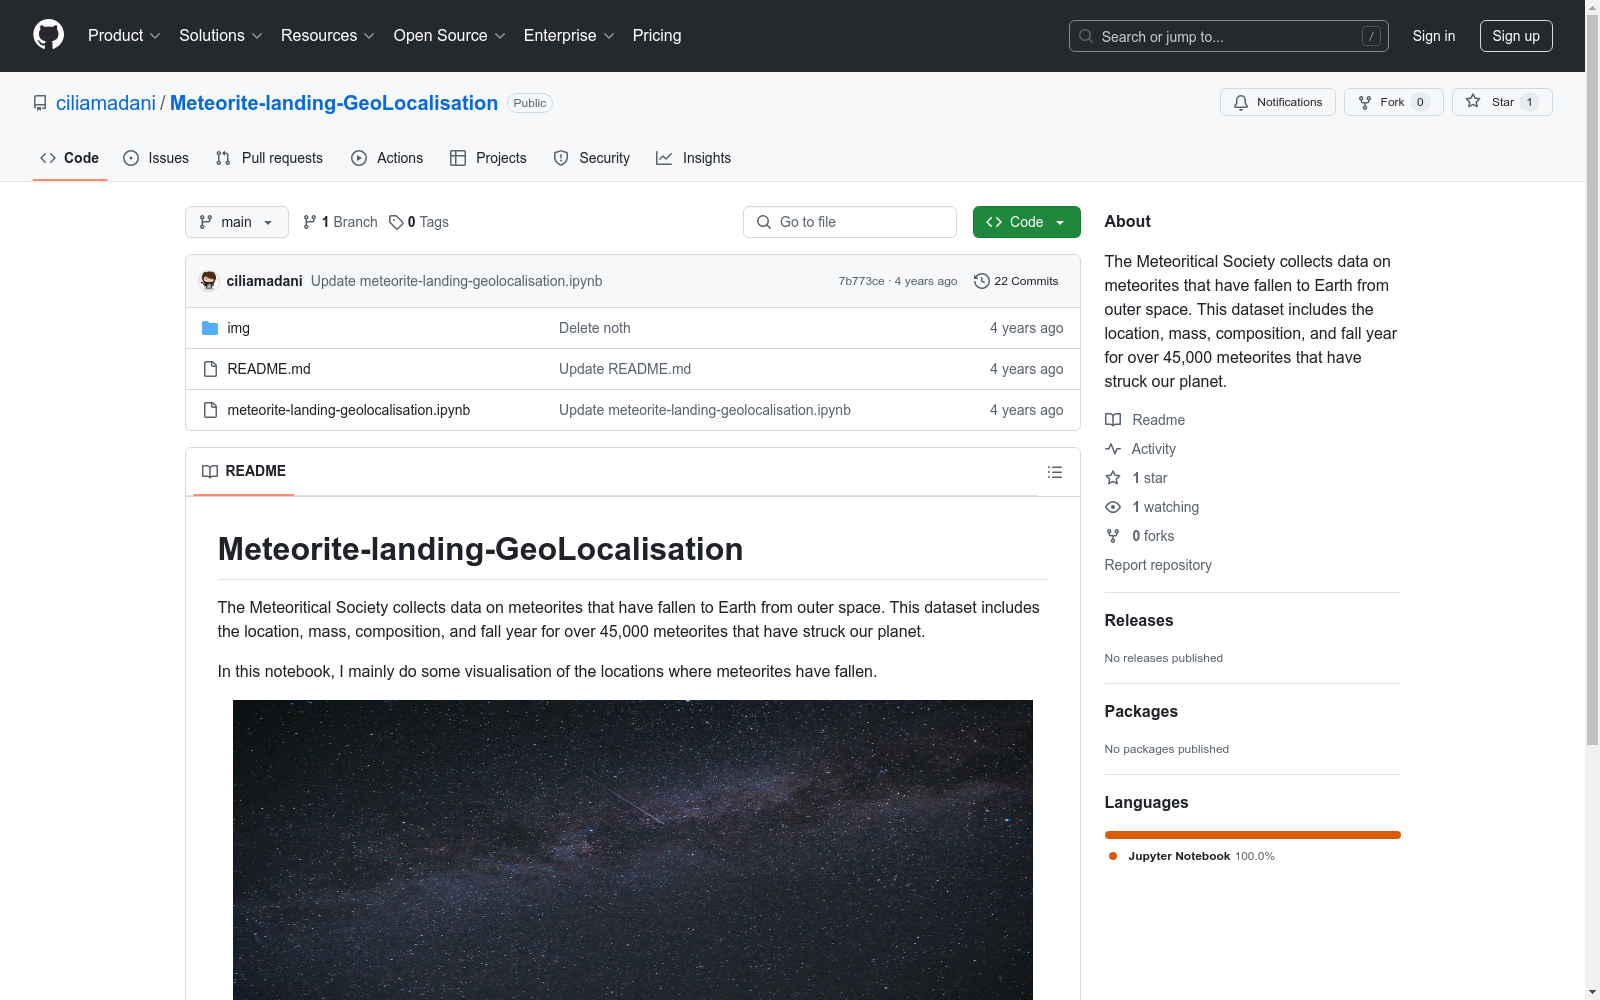Screen dimensions: 1600x1000
Task: Click the meteor night sky image
Action: (x=632, y=850)
